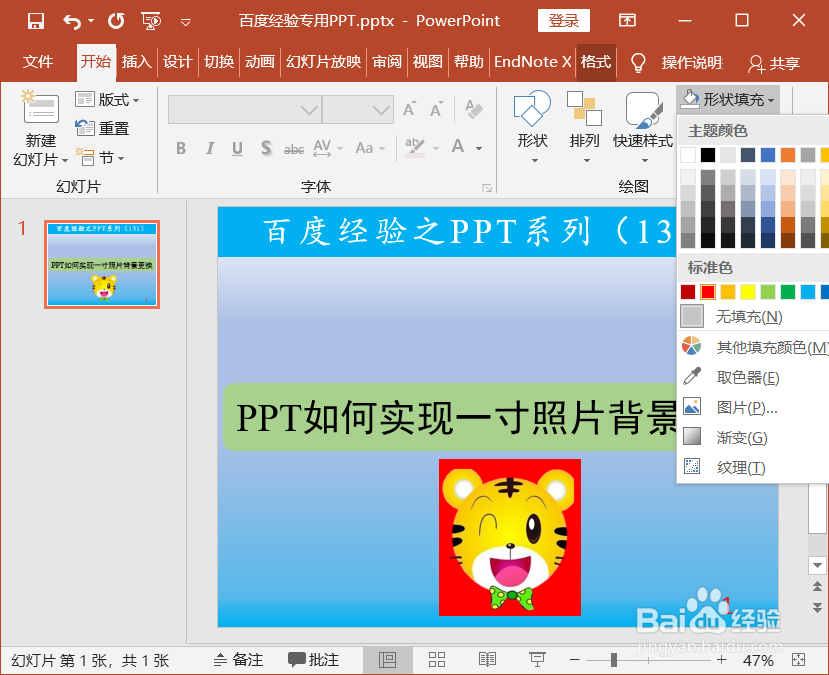Open the font name combo box
This screenshot has width=829, height=675.
tap(245, 109)
